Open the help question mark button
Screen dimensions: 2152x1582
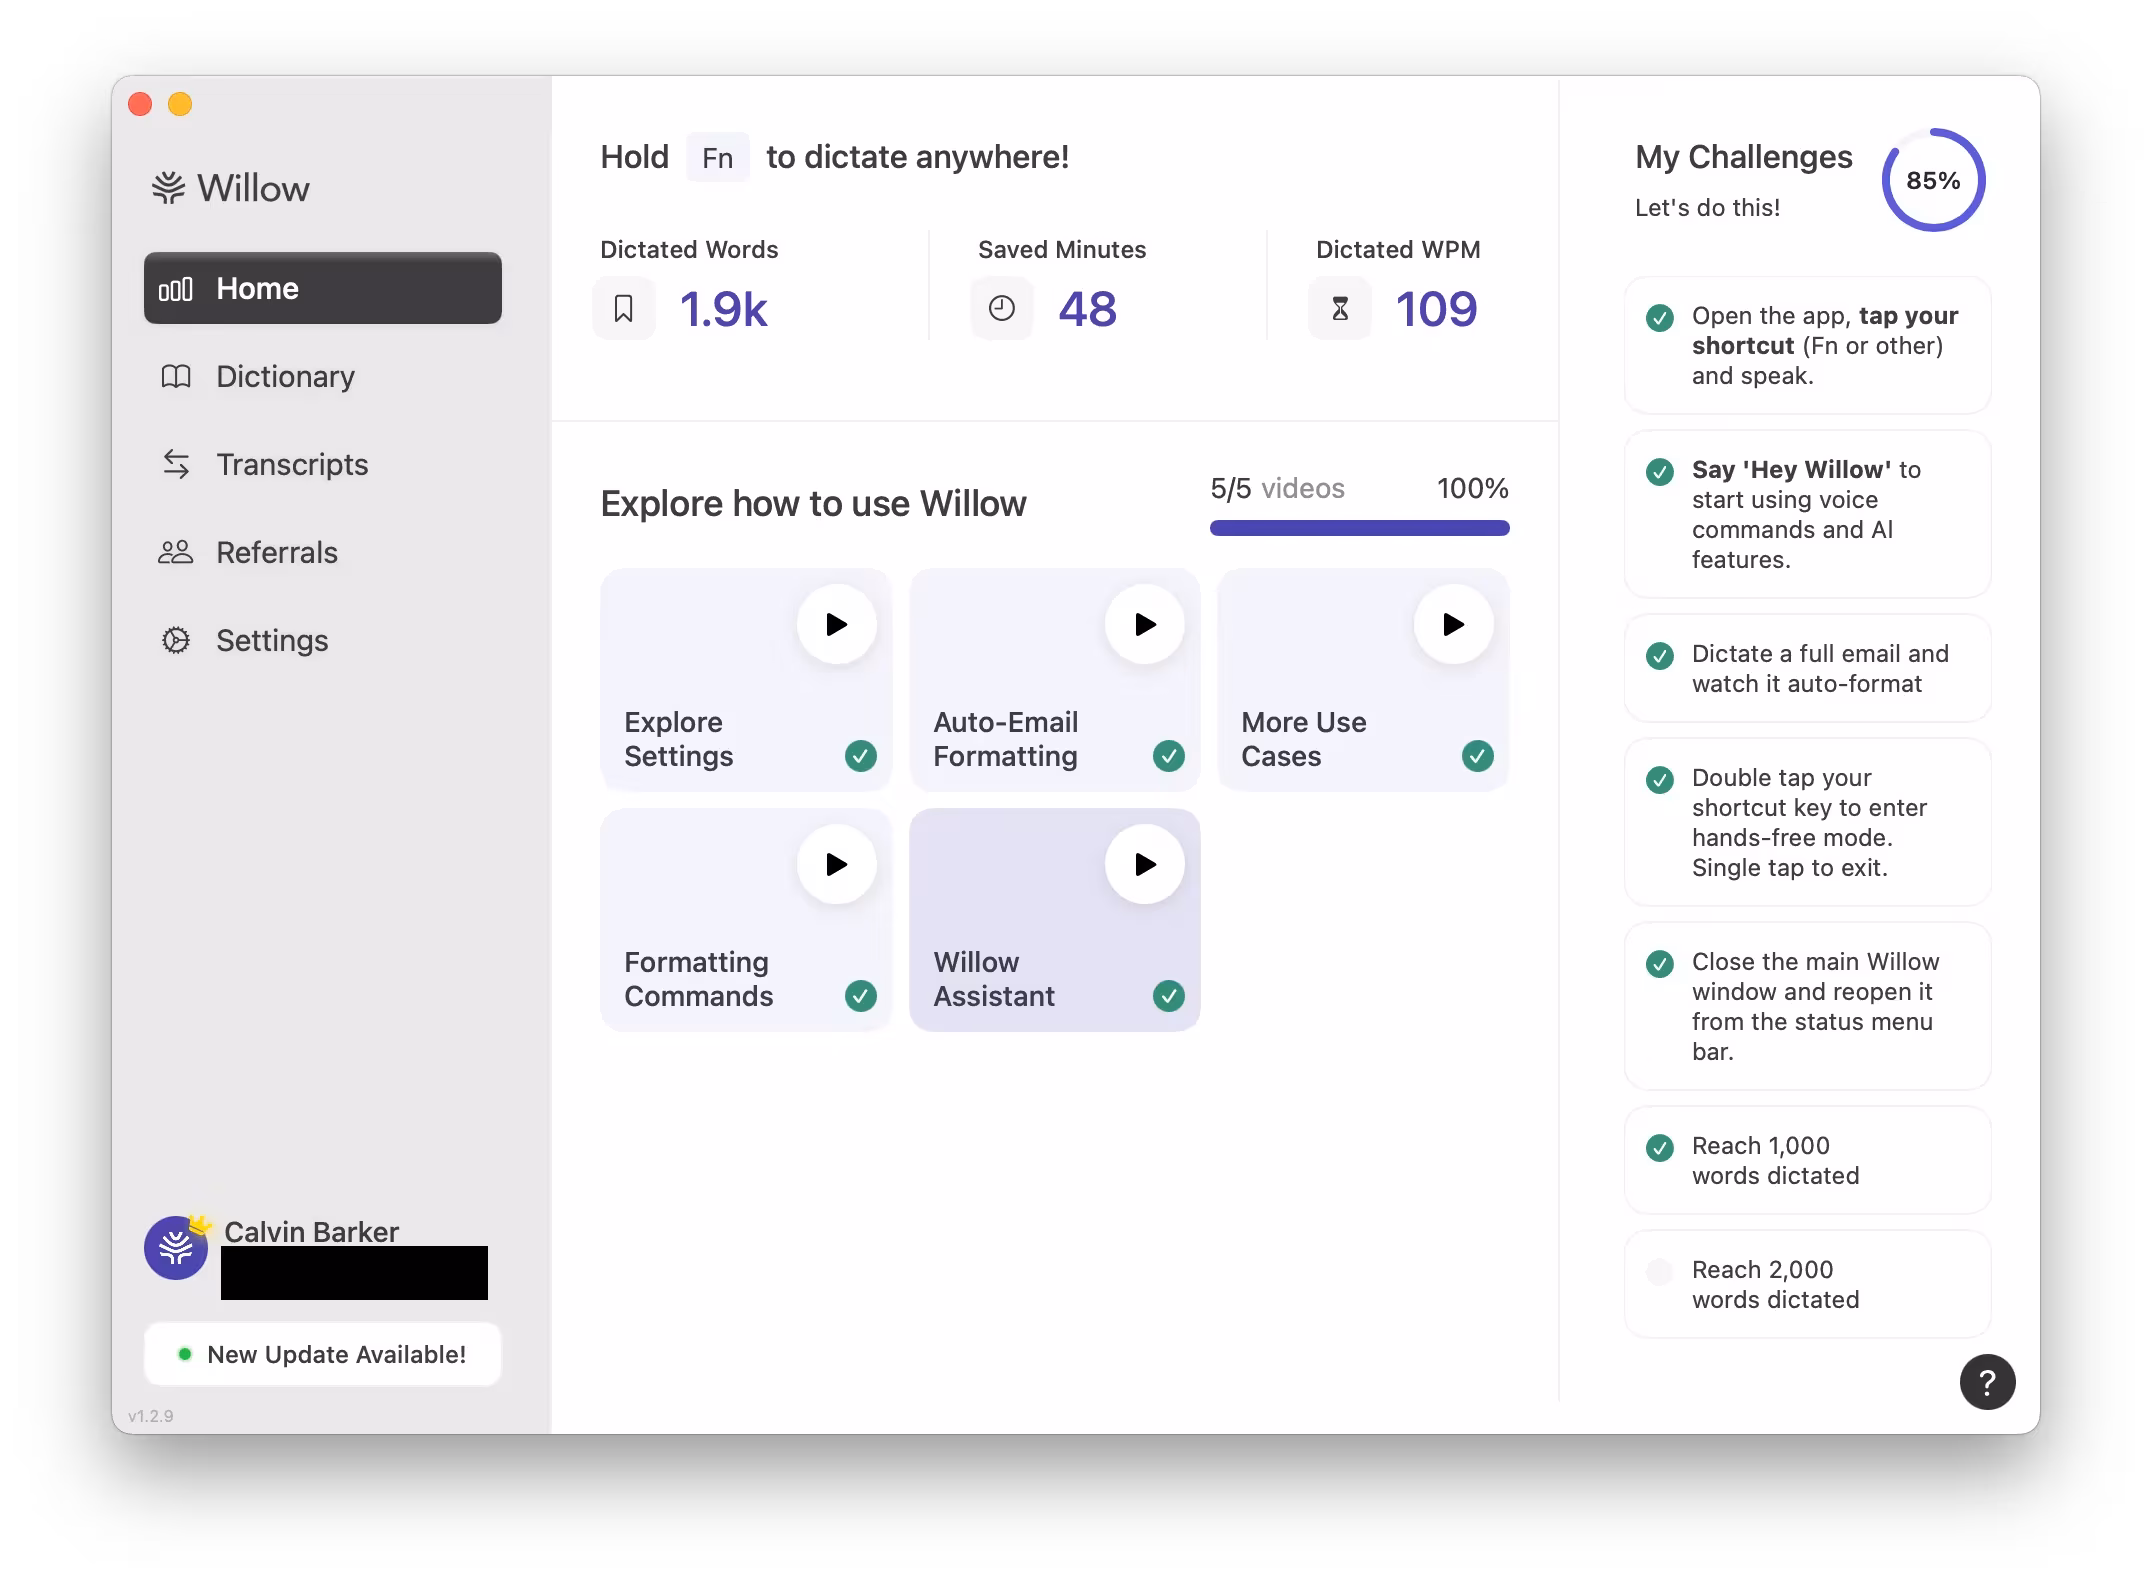coord(1987,1382)
